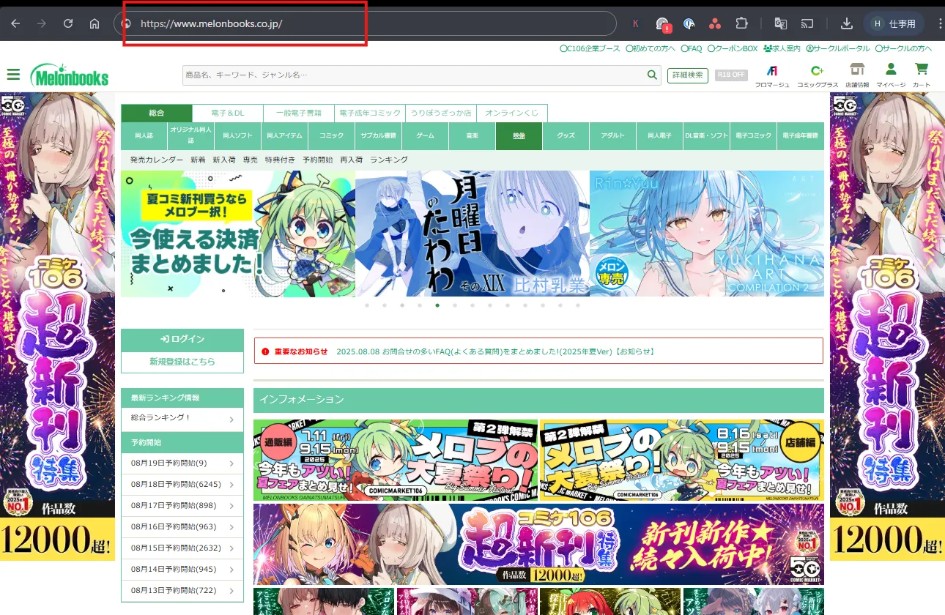Open the browser home page icon
Screen dimensions: 945x615
pos(95,24)
